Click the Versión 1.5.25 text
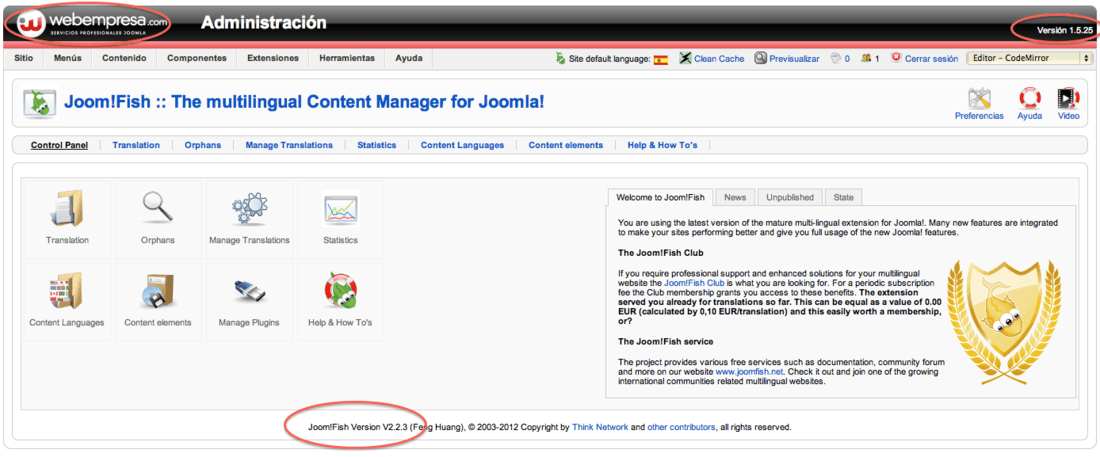 click(x=1065, y=31)
